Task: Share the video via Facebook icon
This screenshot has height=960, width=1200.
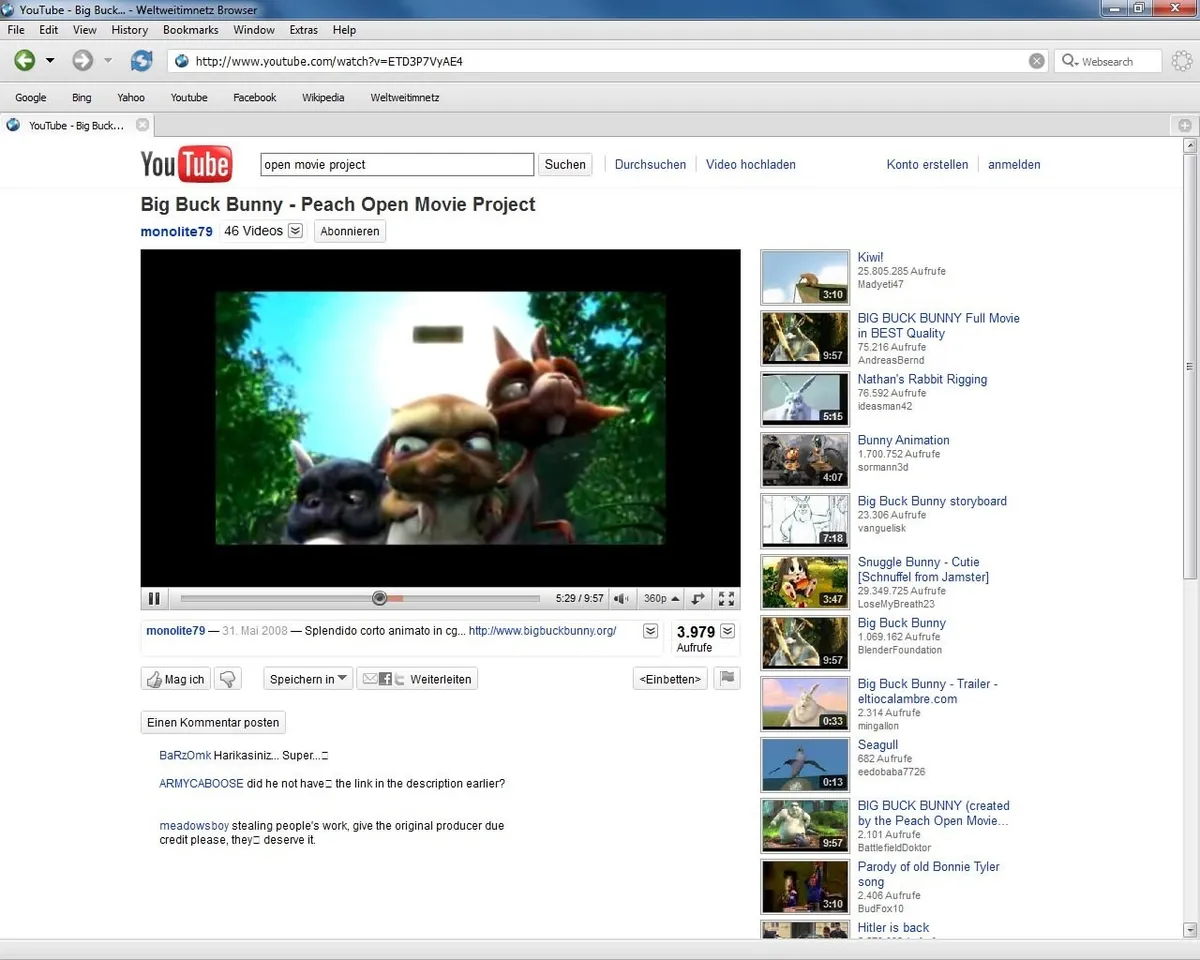Action: [387, 678]
